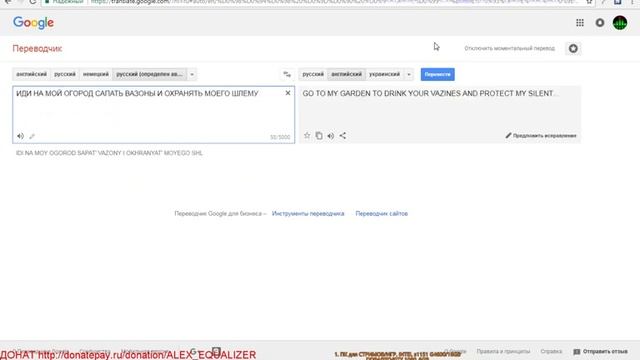Open the Google account avatar menu
Screen dimensions: 640x360
tap(620, 23)
